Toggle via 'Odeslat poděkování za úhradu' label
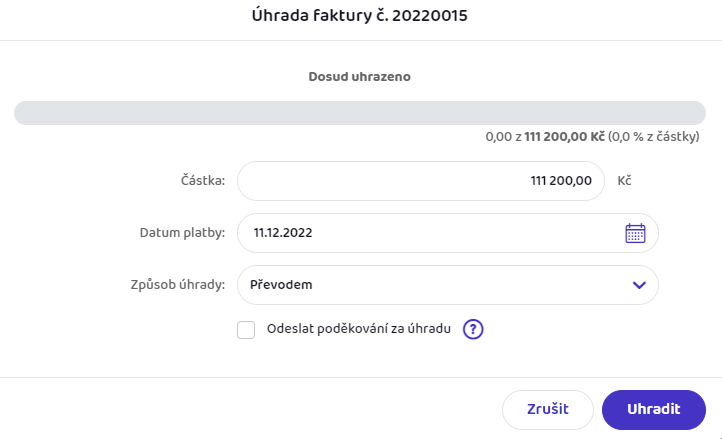This screenshot has height=439, width=722. 359,329
